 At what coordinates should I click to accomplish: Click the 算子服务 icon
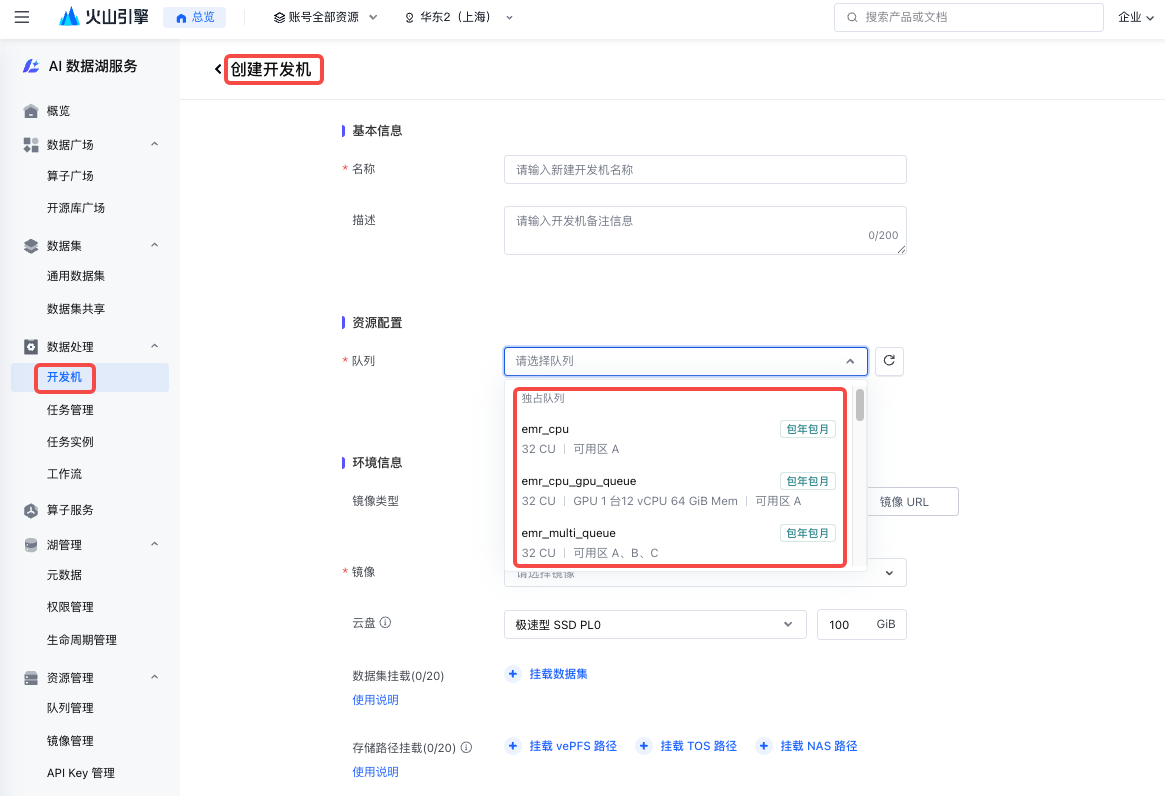[30, 510]
